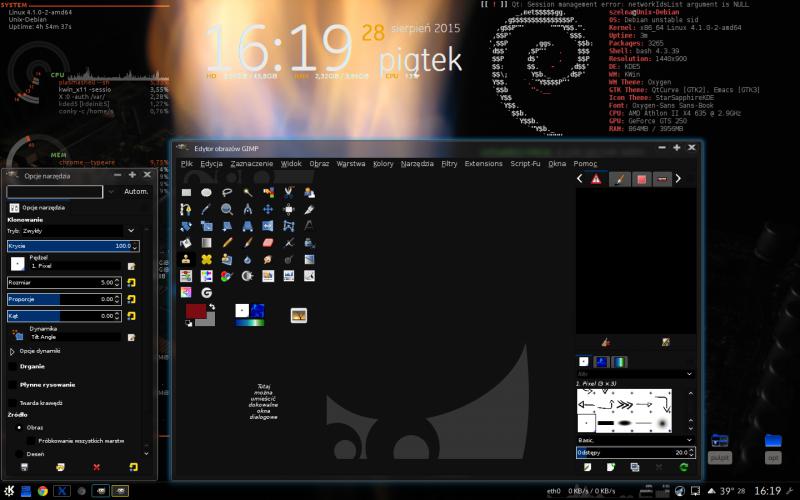Select the Pencil tool
The width and height of the screenshot is (800, 500).
(227, 242)
